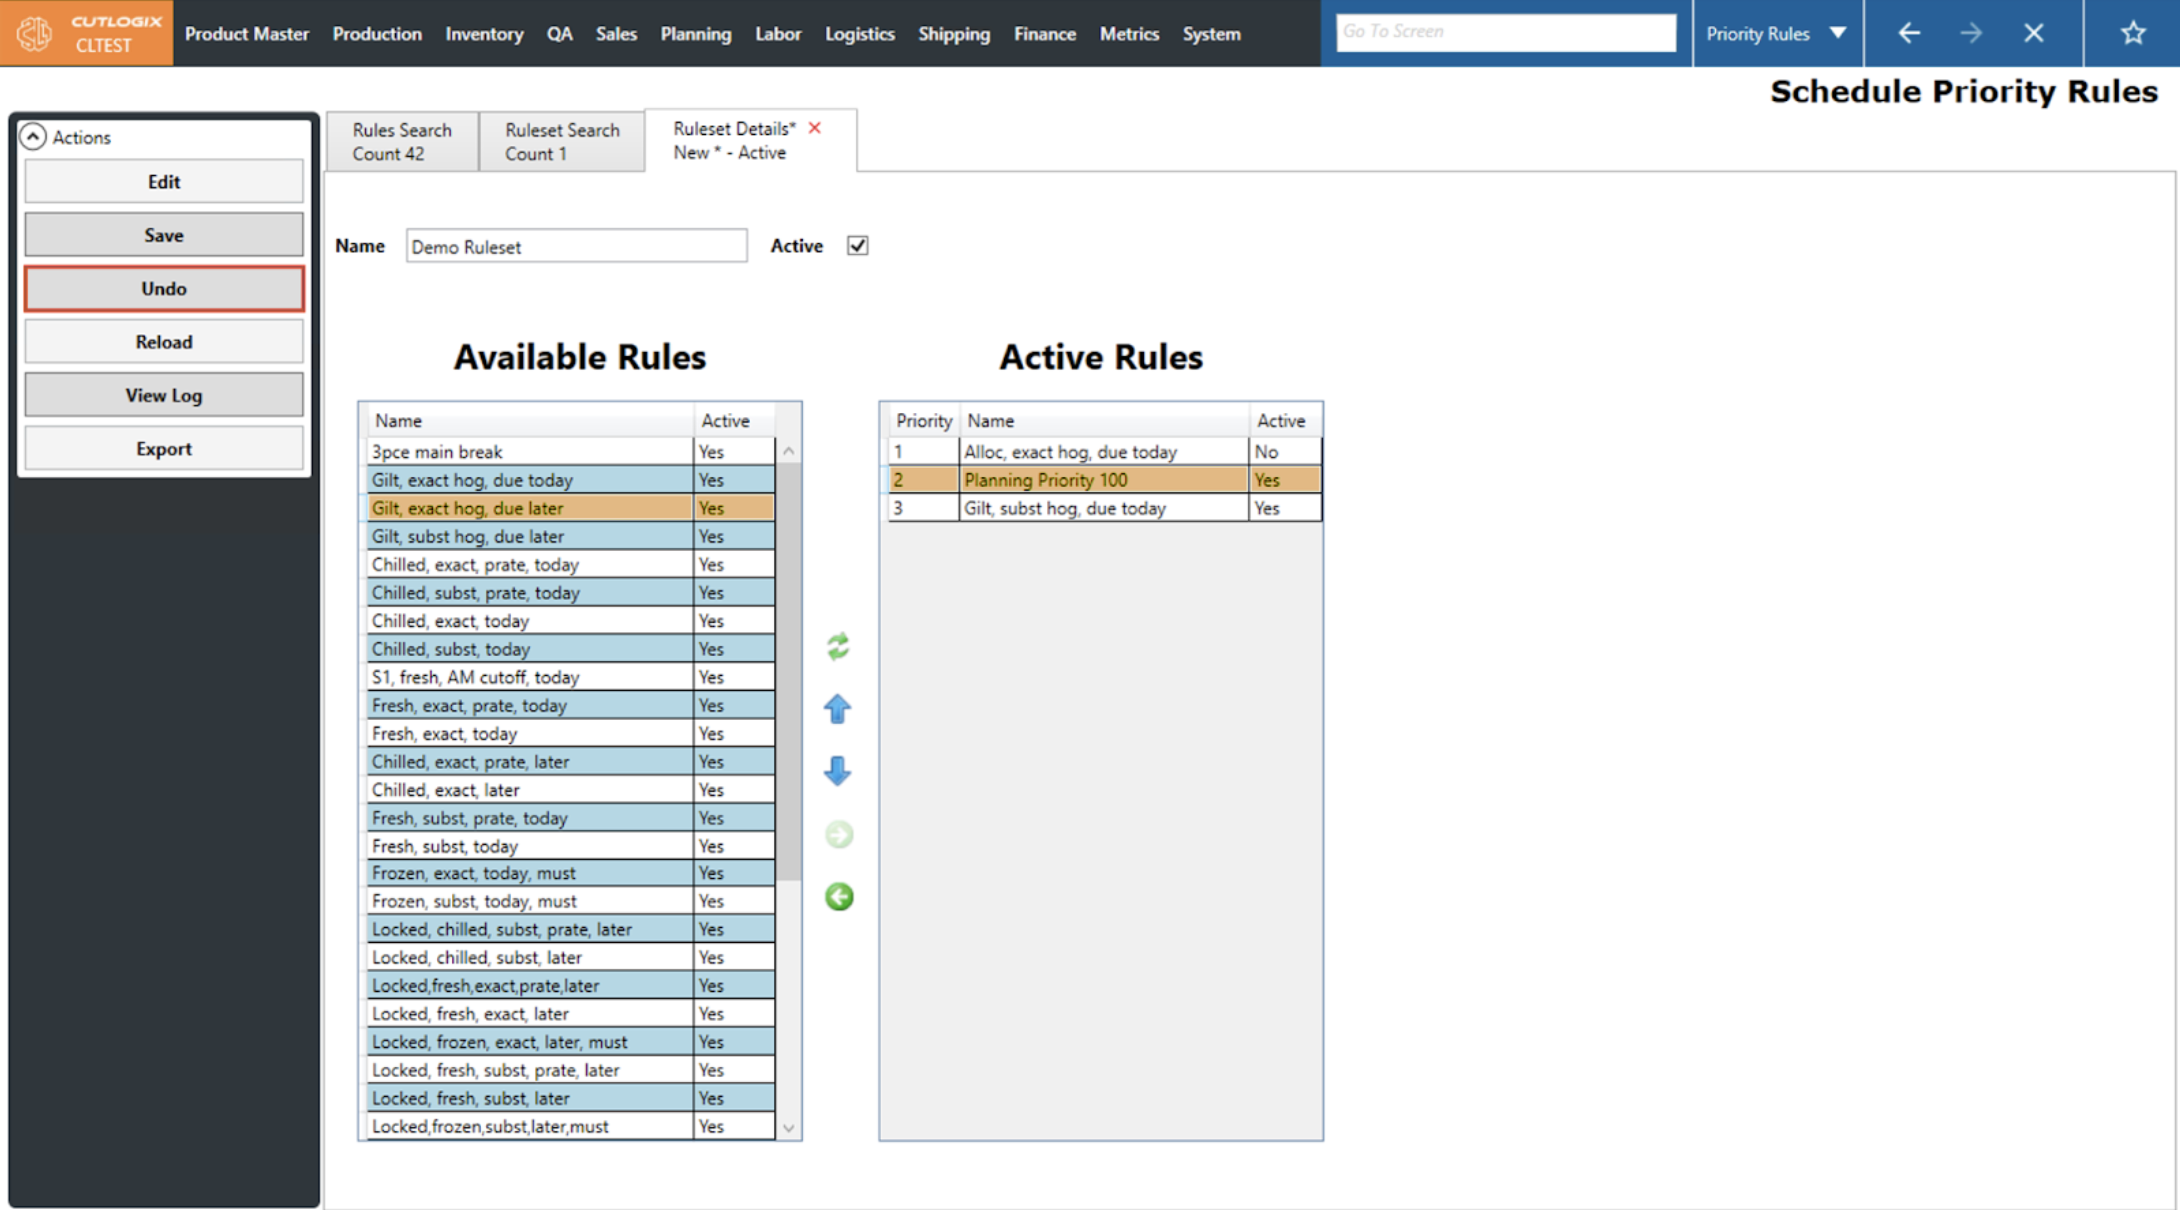
Task: Click the green left arrow remove-rule icon
Action: (839, 897)
